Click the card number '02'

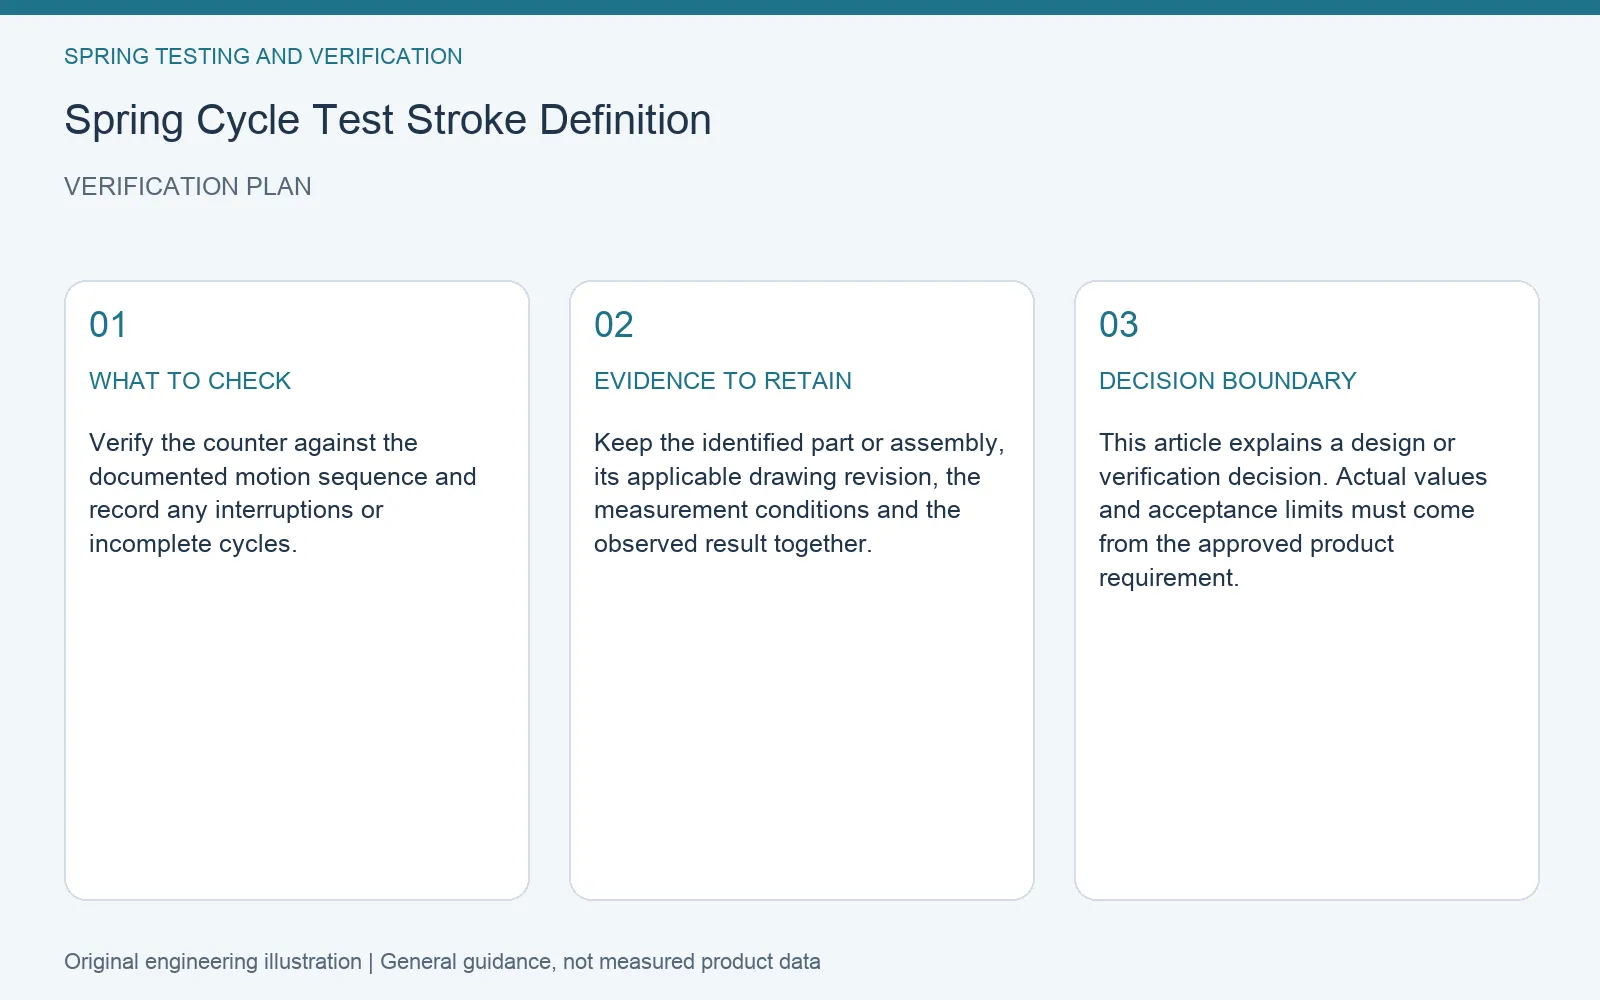pos(614,325)
